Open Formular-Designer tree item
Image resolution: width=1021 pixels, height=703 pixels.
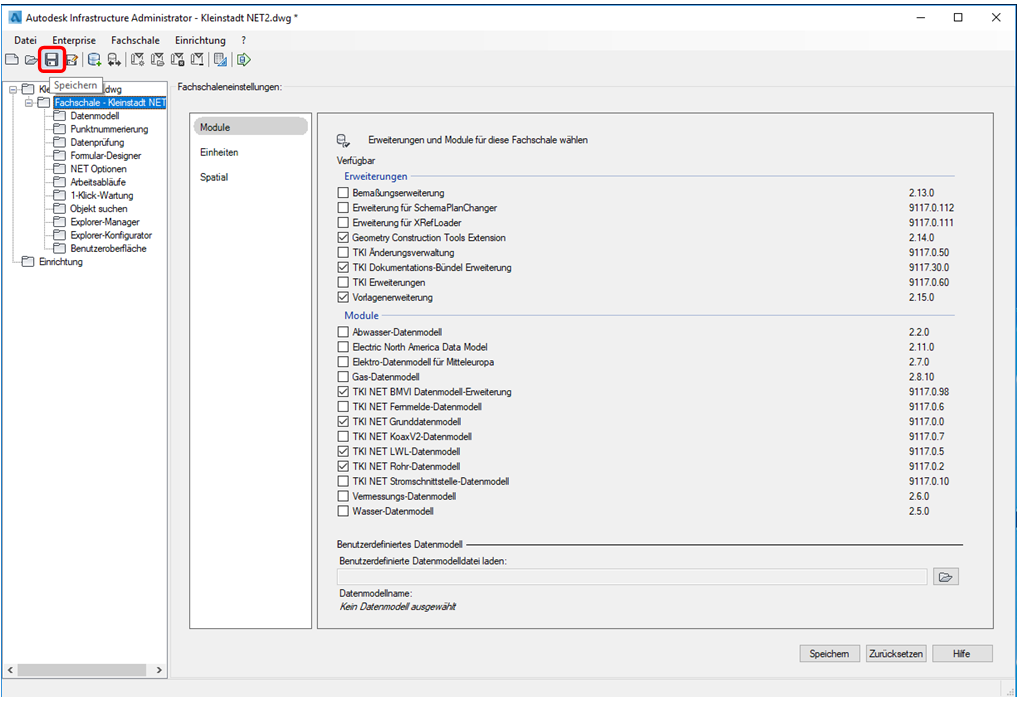pyautogui.click(x=105, y=156)
